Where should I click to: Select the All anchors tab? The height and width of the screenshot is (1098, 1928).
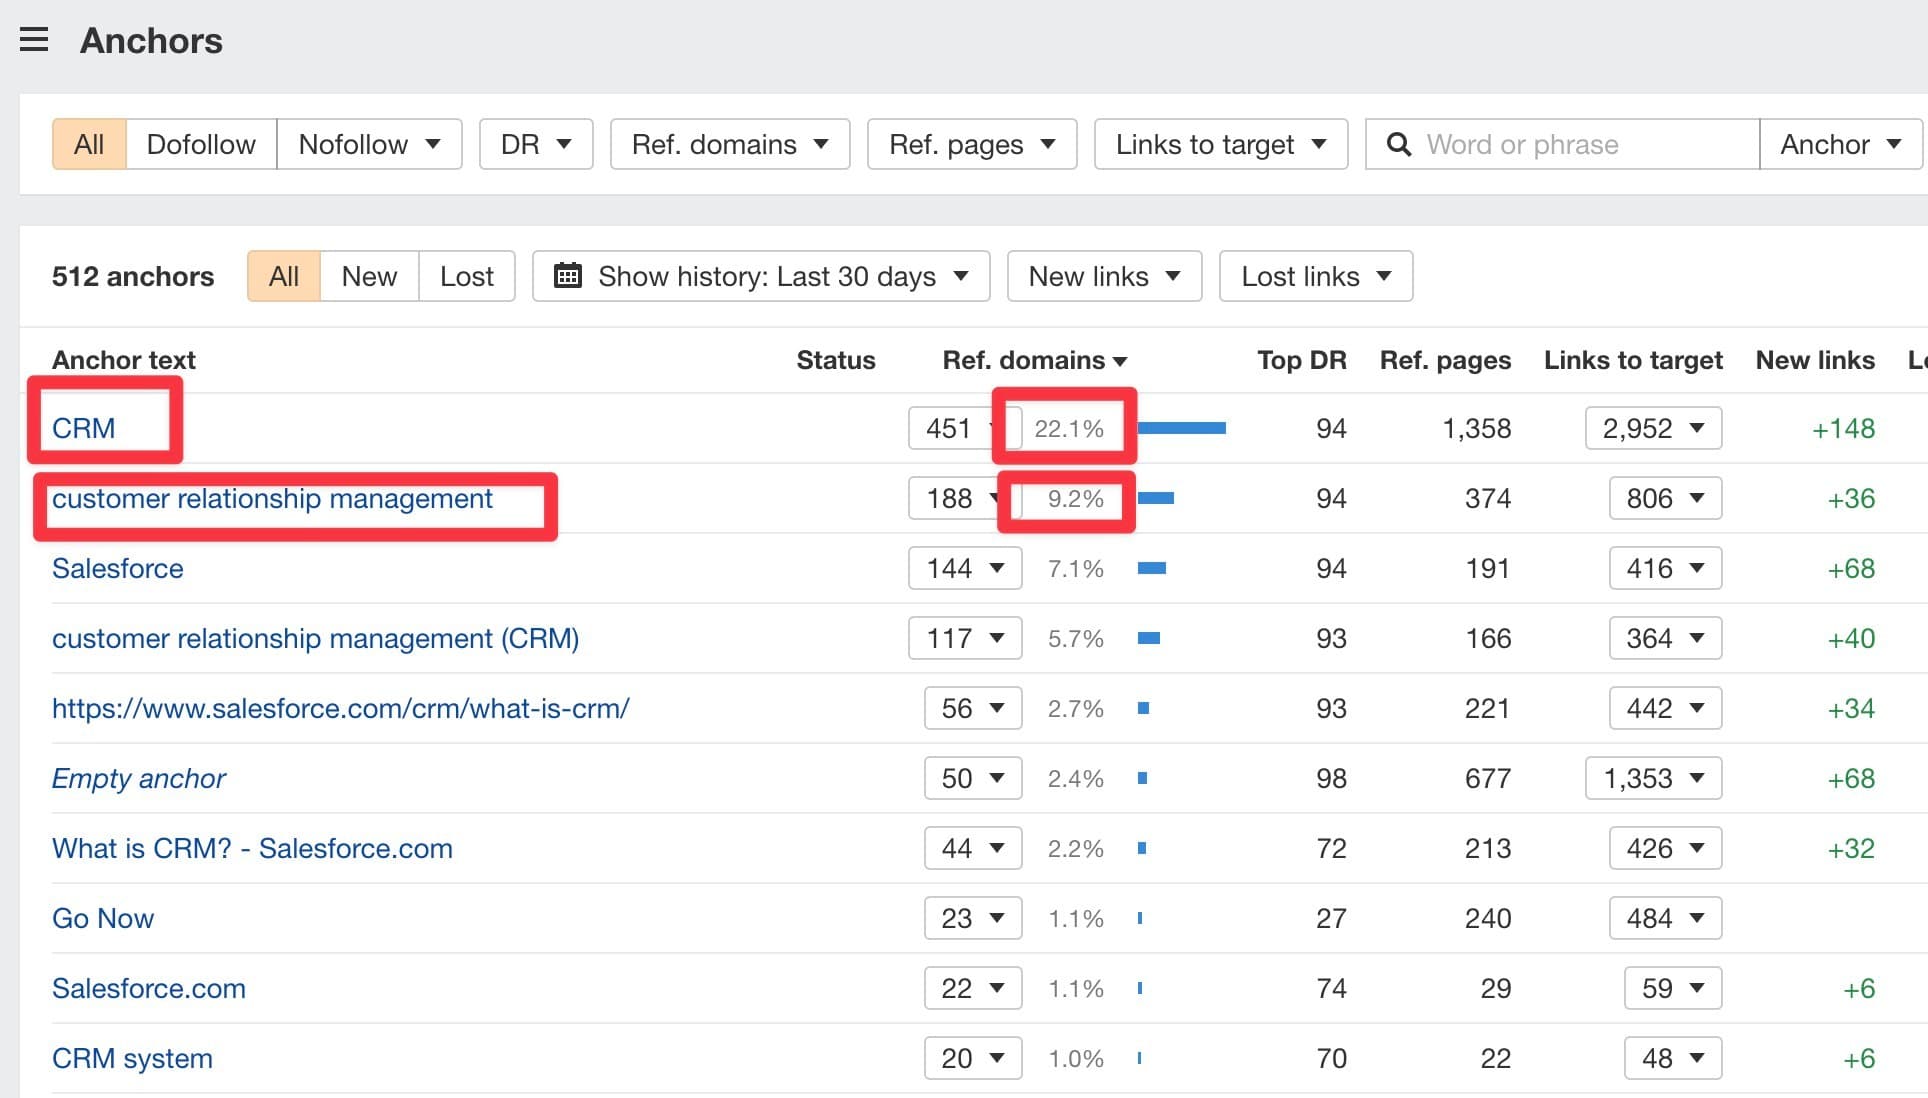tap(284, 276)
